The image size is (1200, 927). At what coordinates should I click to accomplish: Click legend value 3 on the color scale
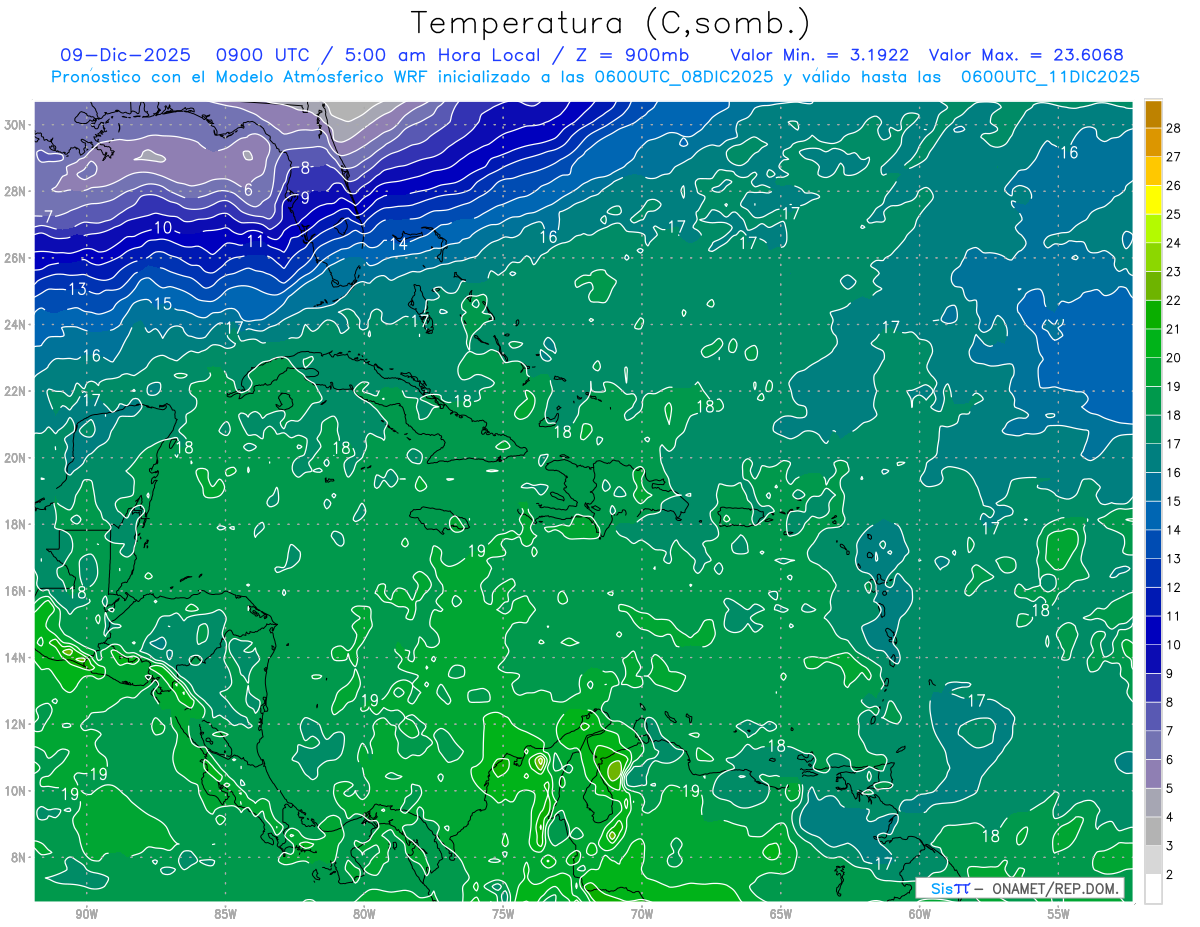(x=1170, y=846)
